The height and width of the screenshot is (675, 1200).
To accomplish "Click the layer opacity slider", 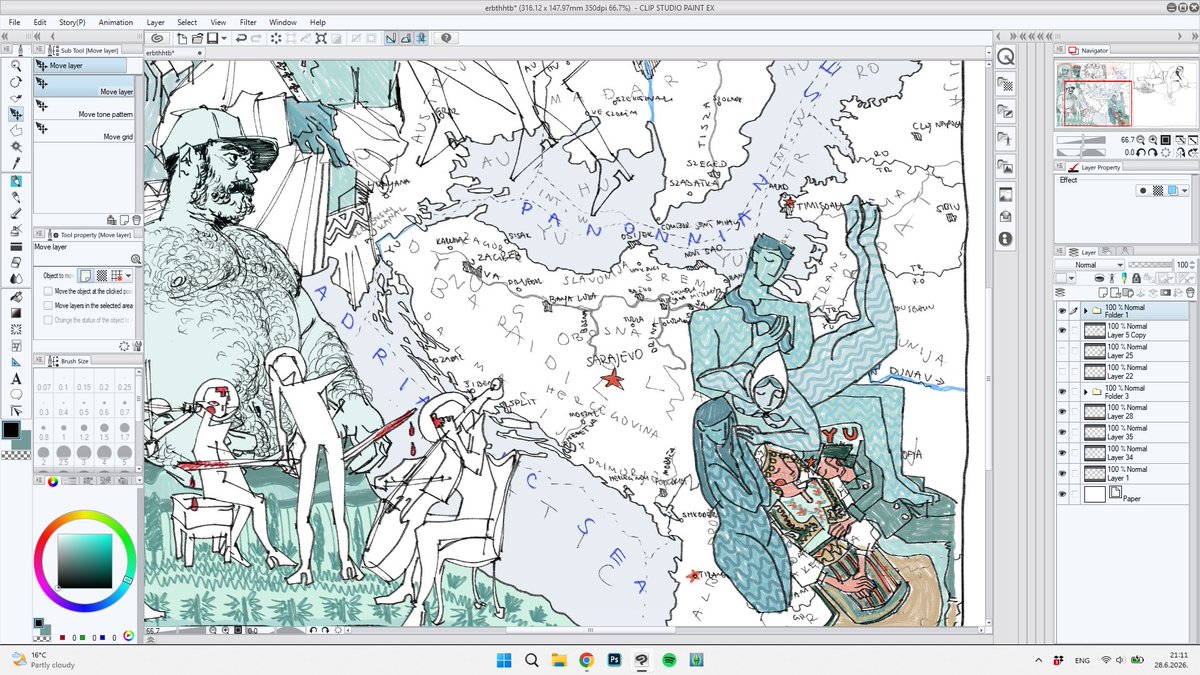I will click(x=1150, y=265).
